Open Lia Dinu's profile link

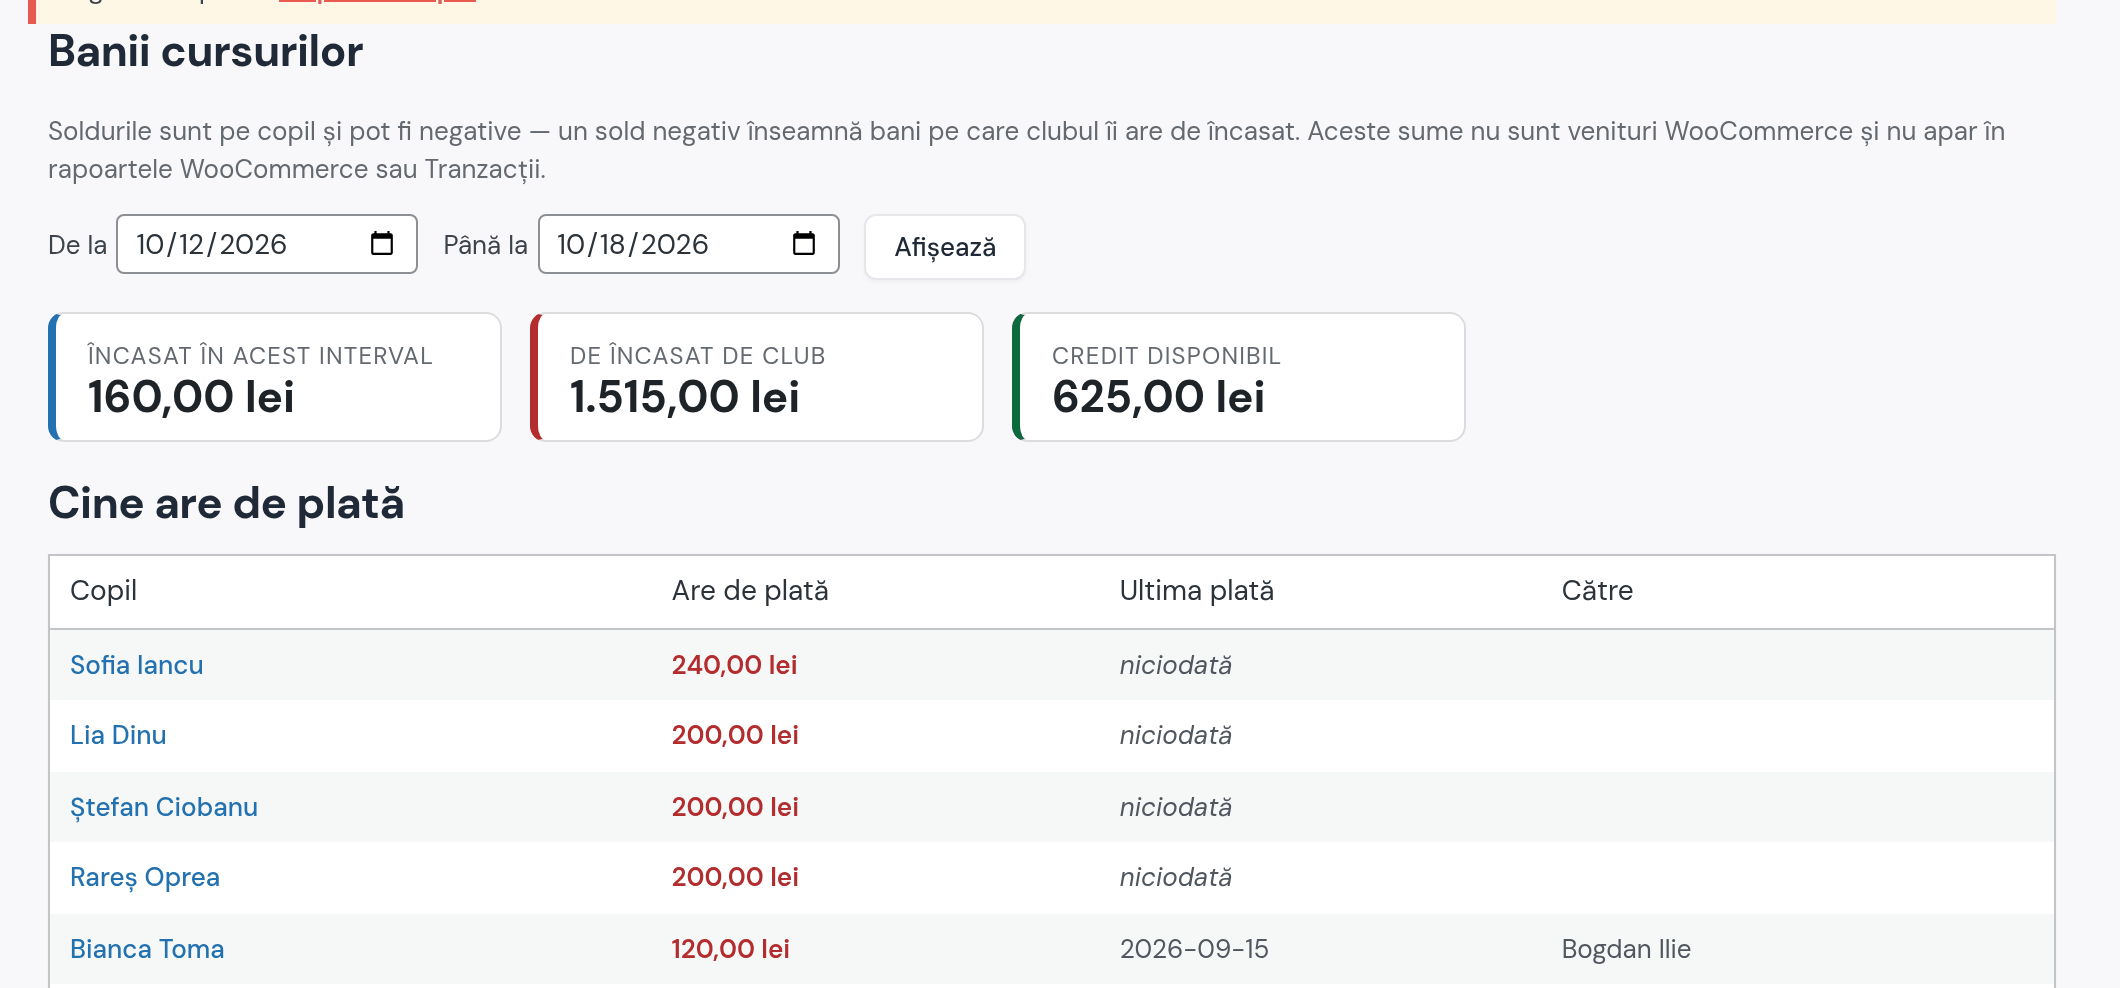118,735
